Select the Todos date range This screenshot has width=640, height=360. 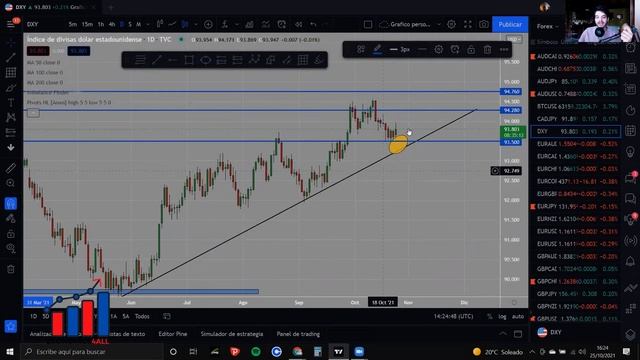click(x=142, y=316)
